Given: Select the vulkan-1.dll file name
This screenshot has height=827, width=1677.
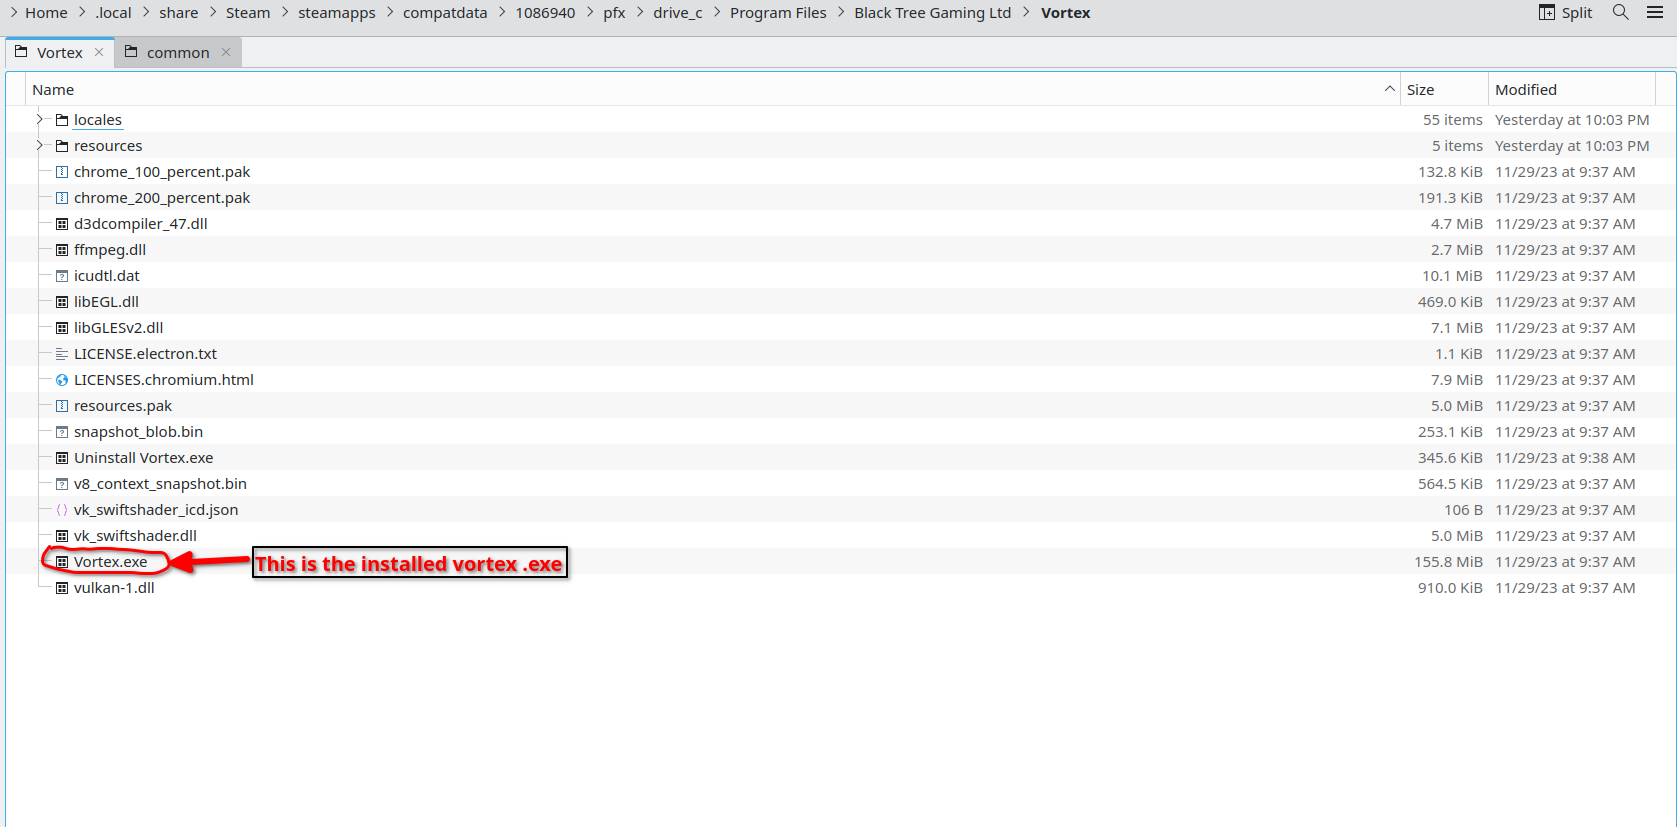Looking at the screenshot, I should coord(114,588).
